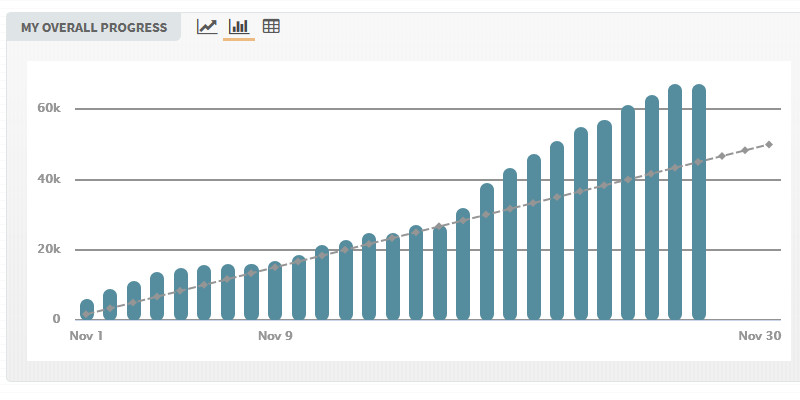800x400 pixels.
Task: Click the last goal diamond above Nov 30
Action: tap(769, 144)
